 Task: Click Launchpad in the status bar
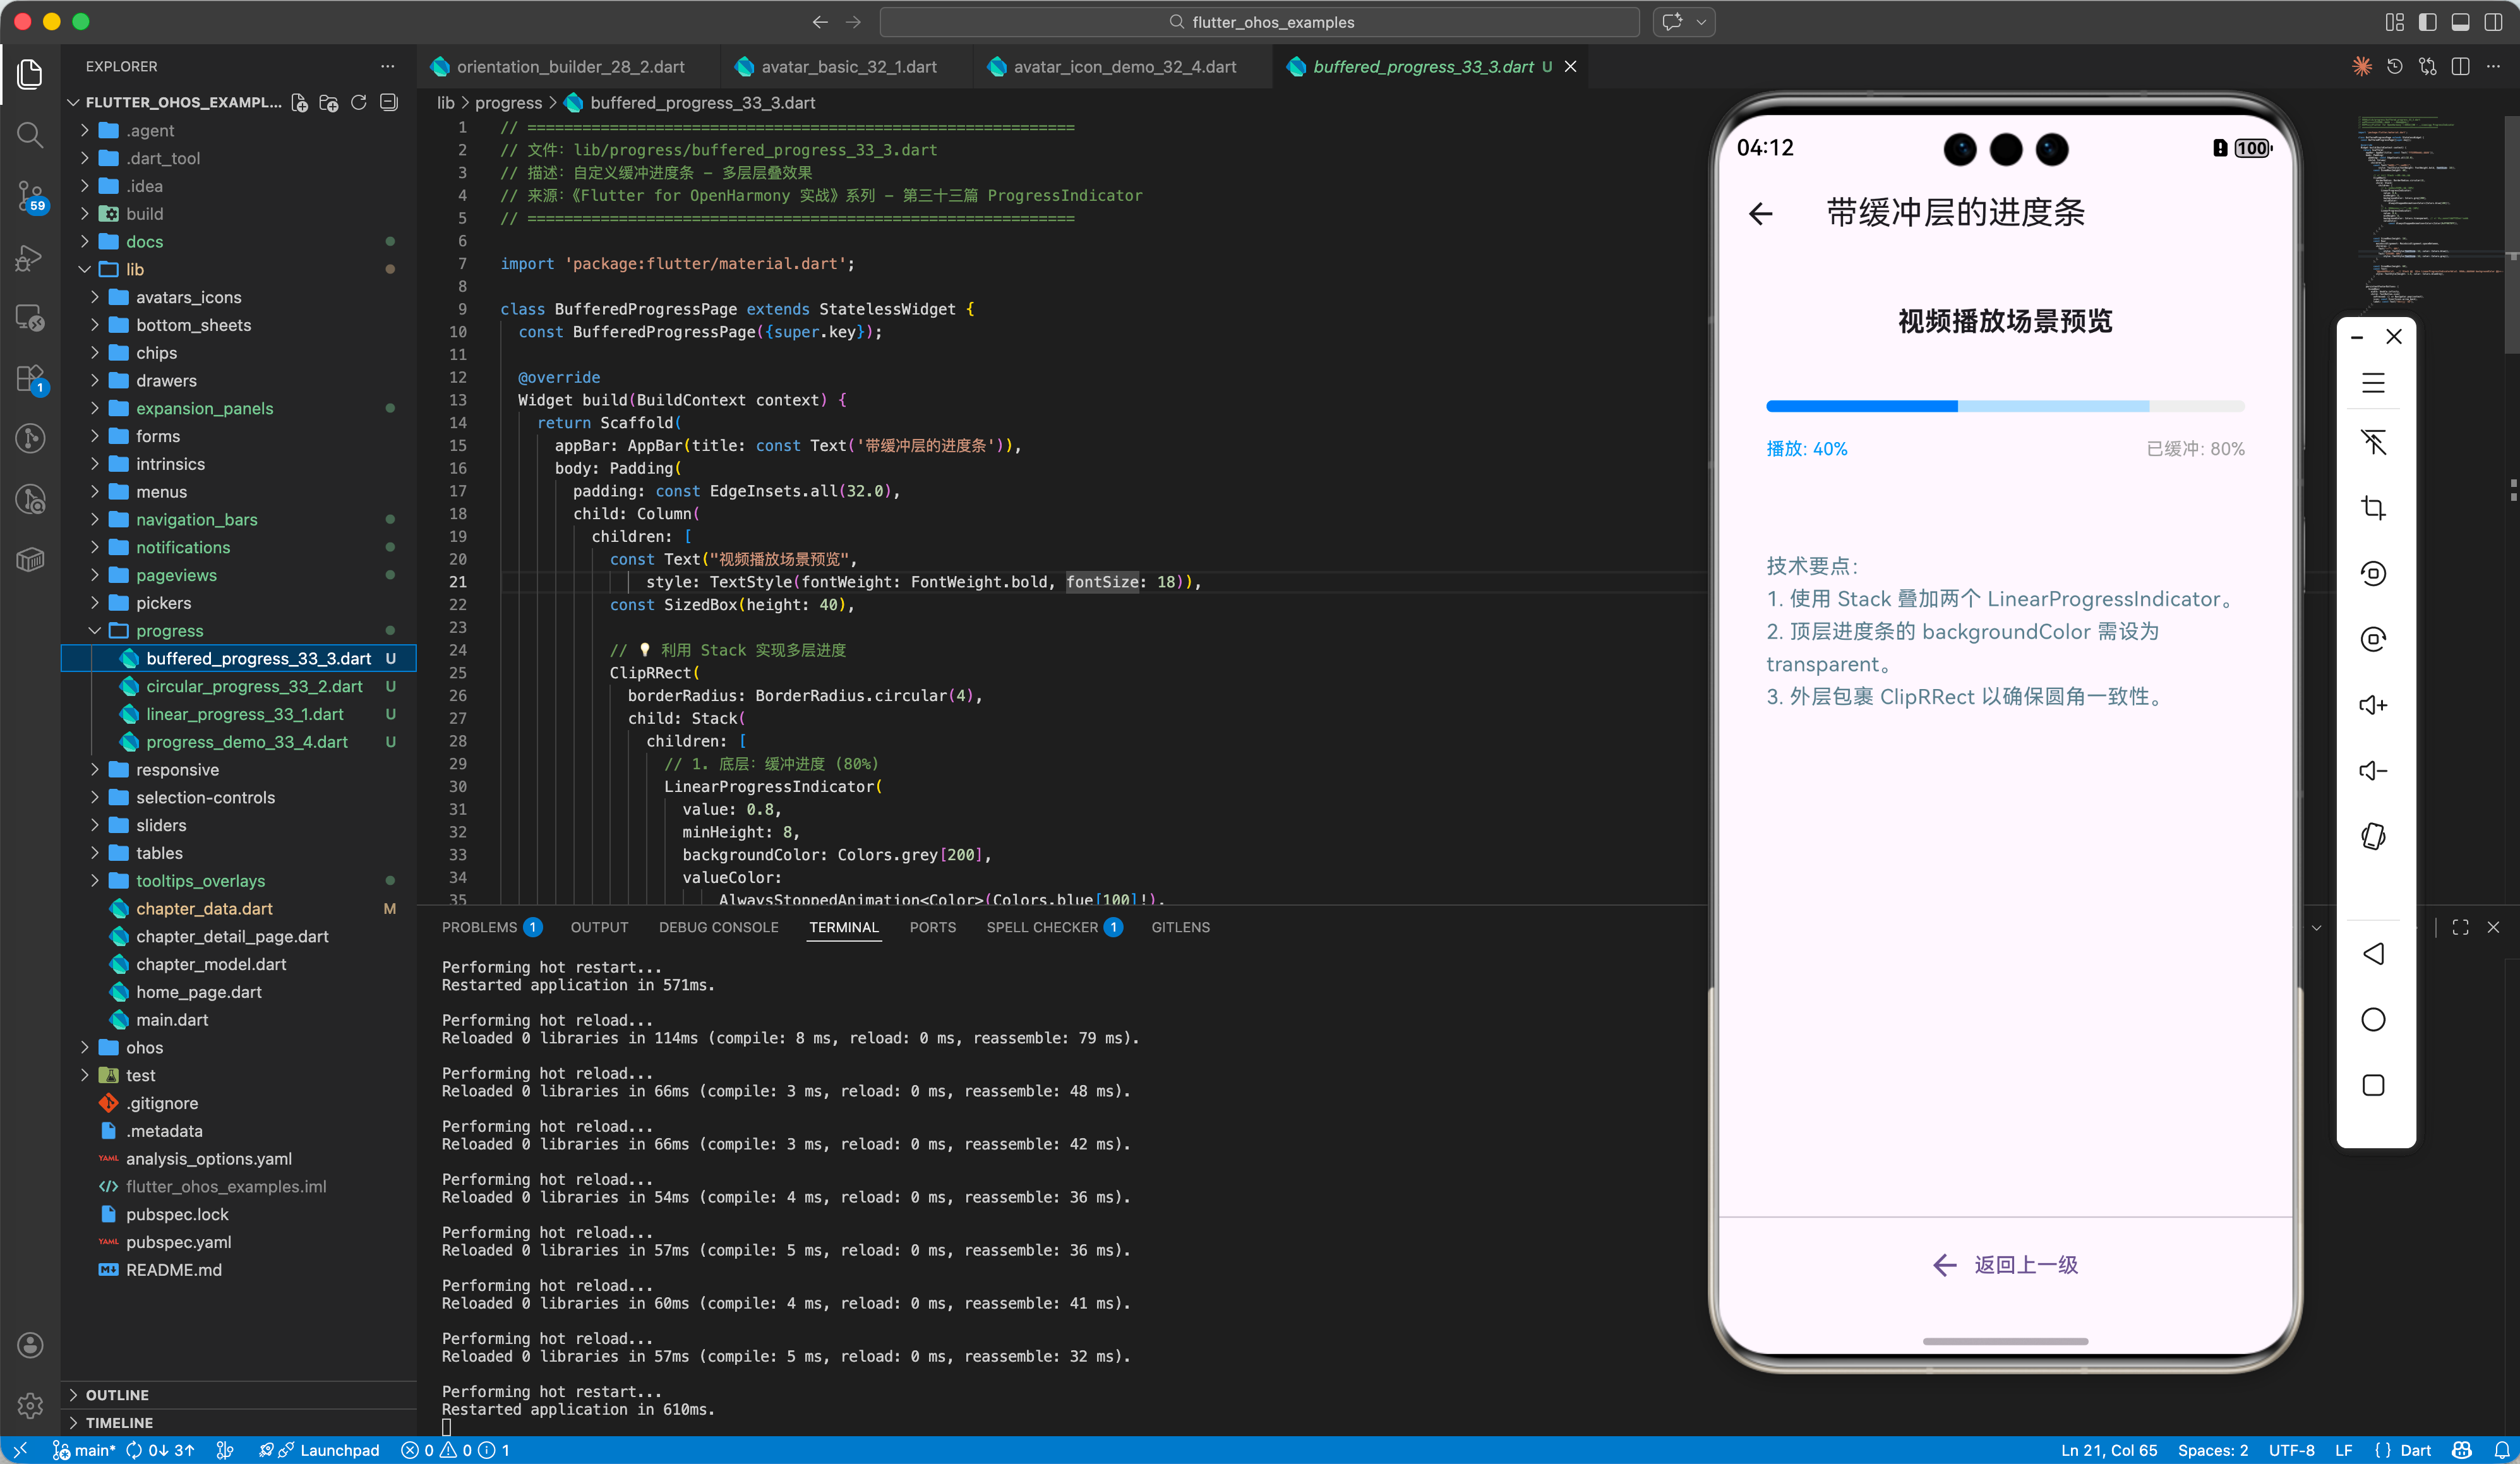point(338,1450)
